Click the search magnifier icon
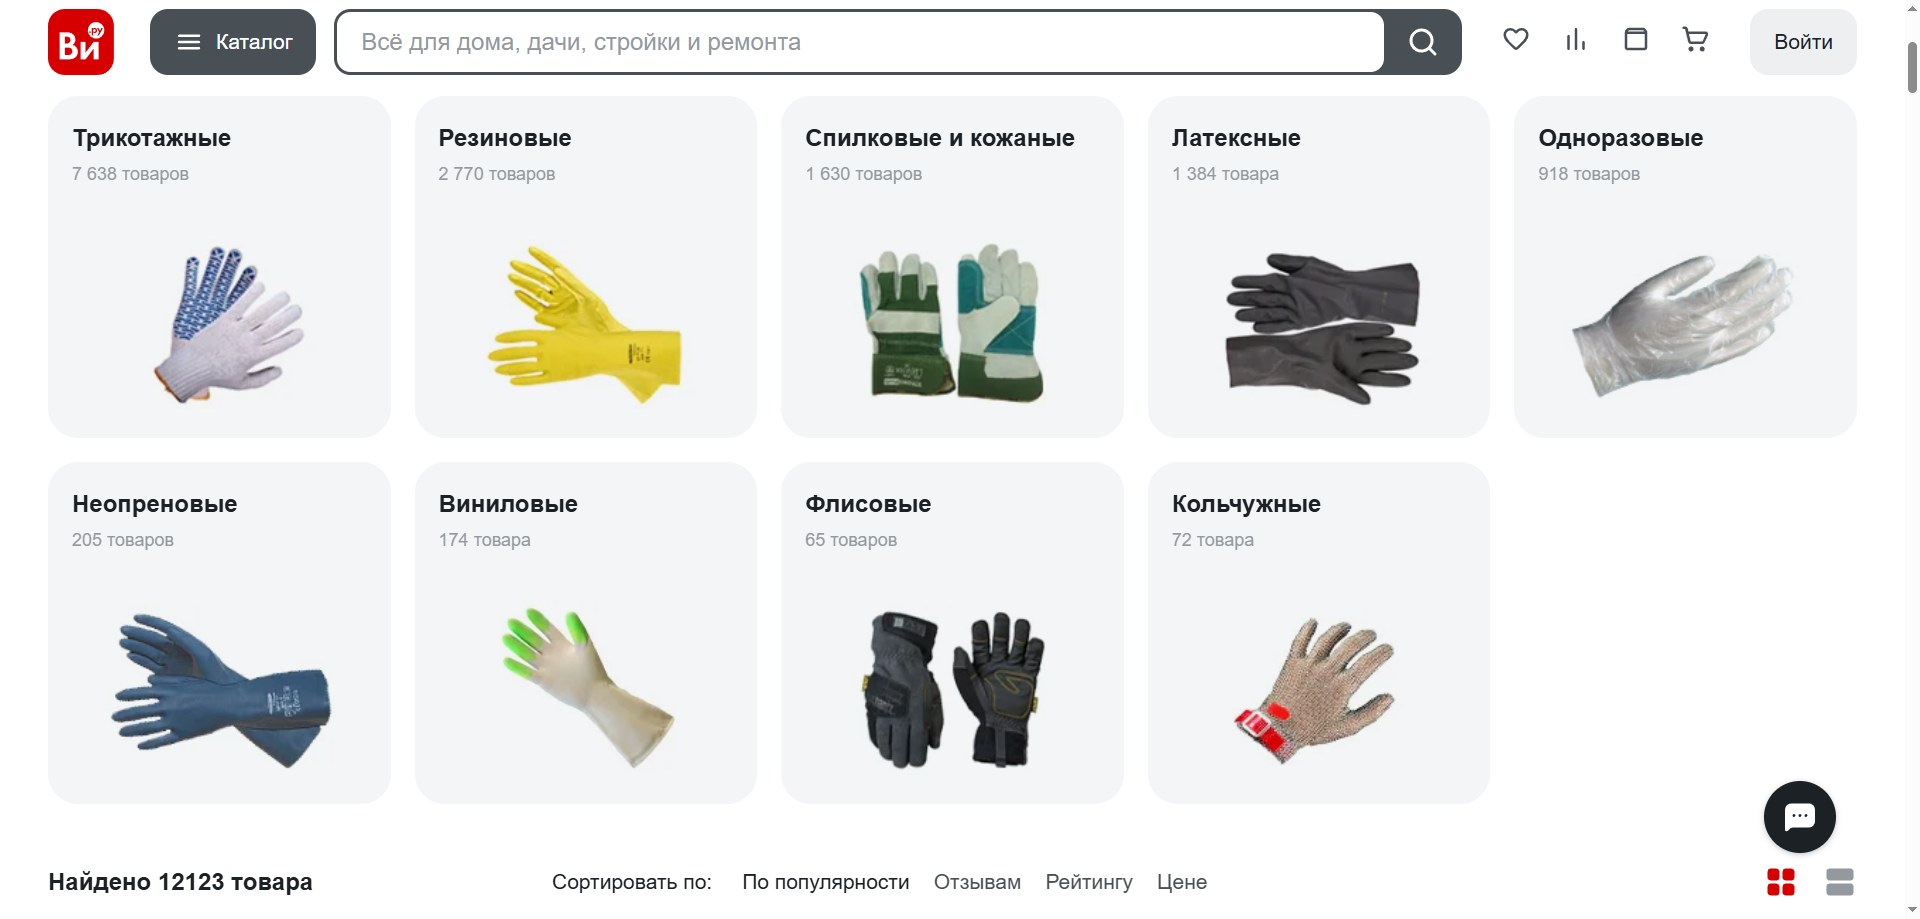 click(x=1423, y=42)
